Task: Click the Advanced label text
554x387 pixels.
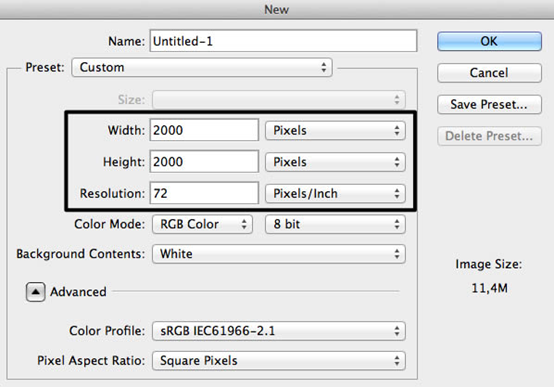Action: pos(78,292)
